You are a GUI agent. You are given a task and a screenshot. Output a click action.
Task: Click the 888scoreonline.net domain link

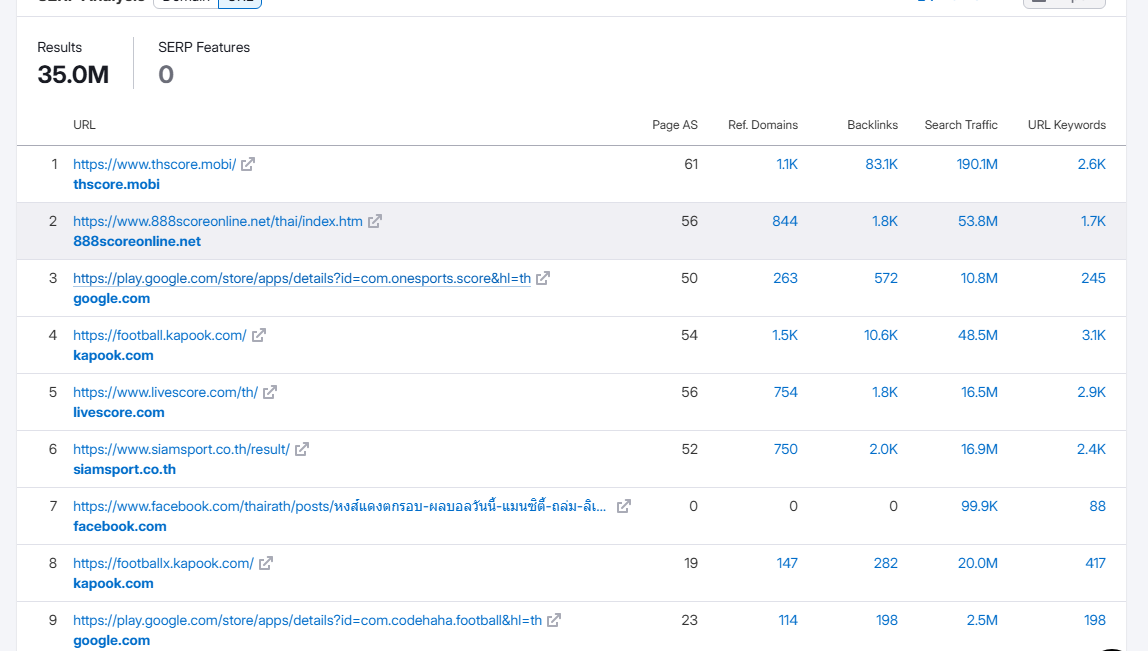click(x=137, y=242)
